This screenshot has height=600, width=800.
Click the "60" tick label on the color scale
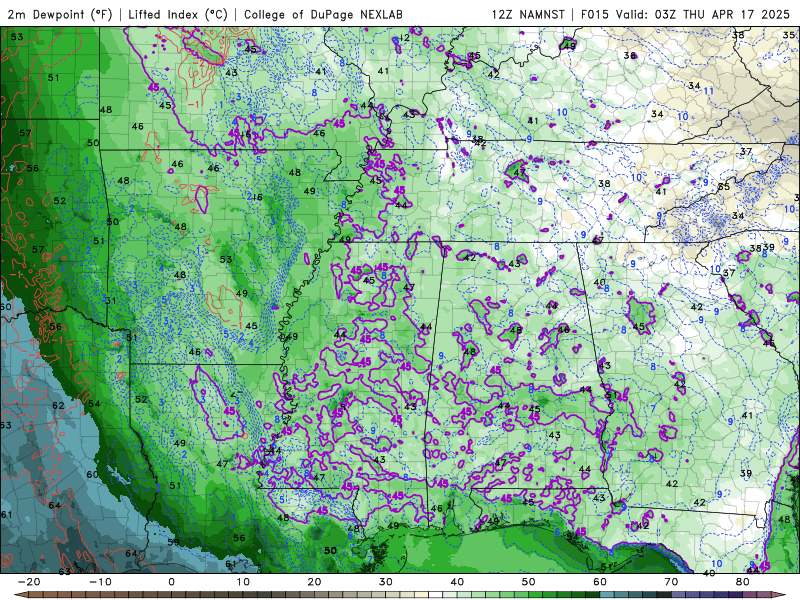[600, 582]
